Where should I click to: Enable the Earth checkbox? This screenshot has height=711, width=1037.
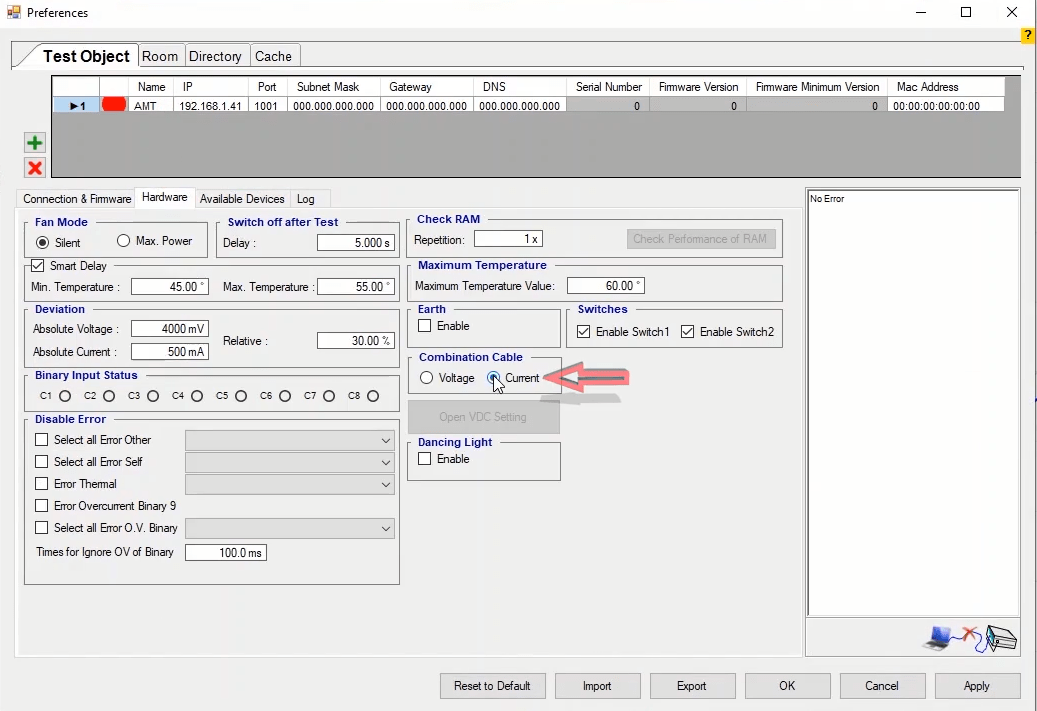[x=425, y=326]
